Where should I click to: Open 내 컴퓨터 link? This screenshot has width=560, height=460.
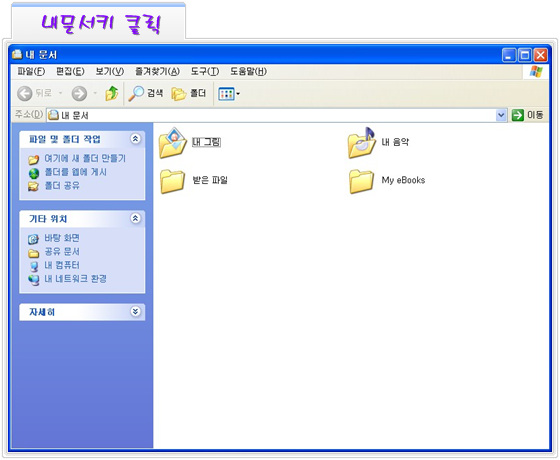tap(62, 265)
